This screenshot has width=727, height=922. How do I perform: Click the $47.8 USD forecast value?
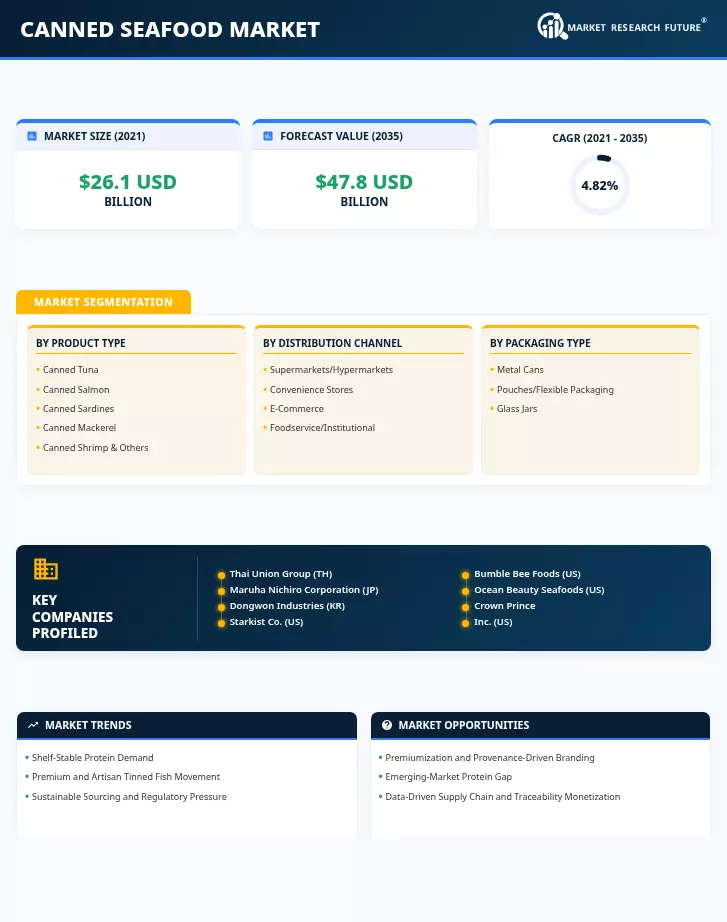point(364,182)
